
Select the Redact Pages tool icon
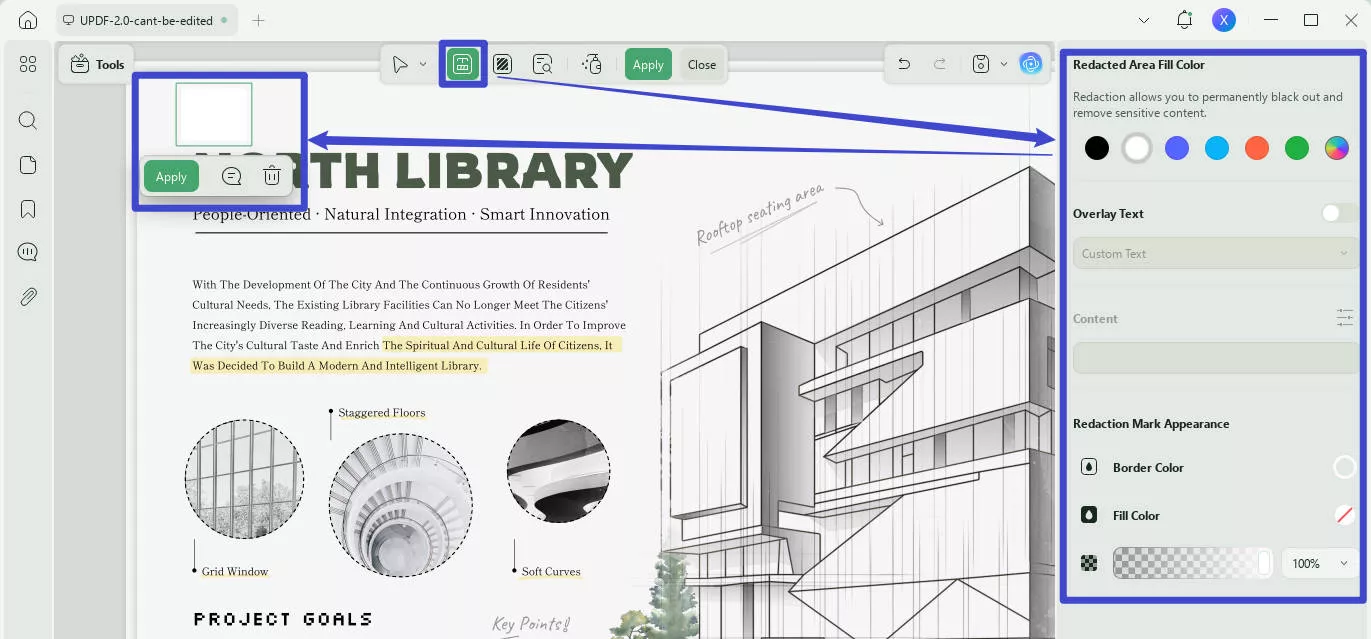coord(503,64)
